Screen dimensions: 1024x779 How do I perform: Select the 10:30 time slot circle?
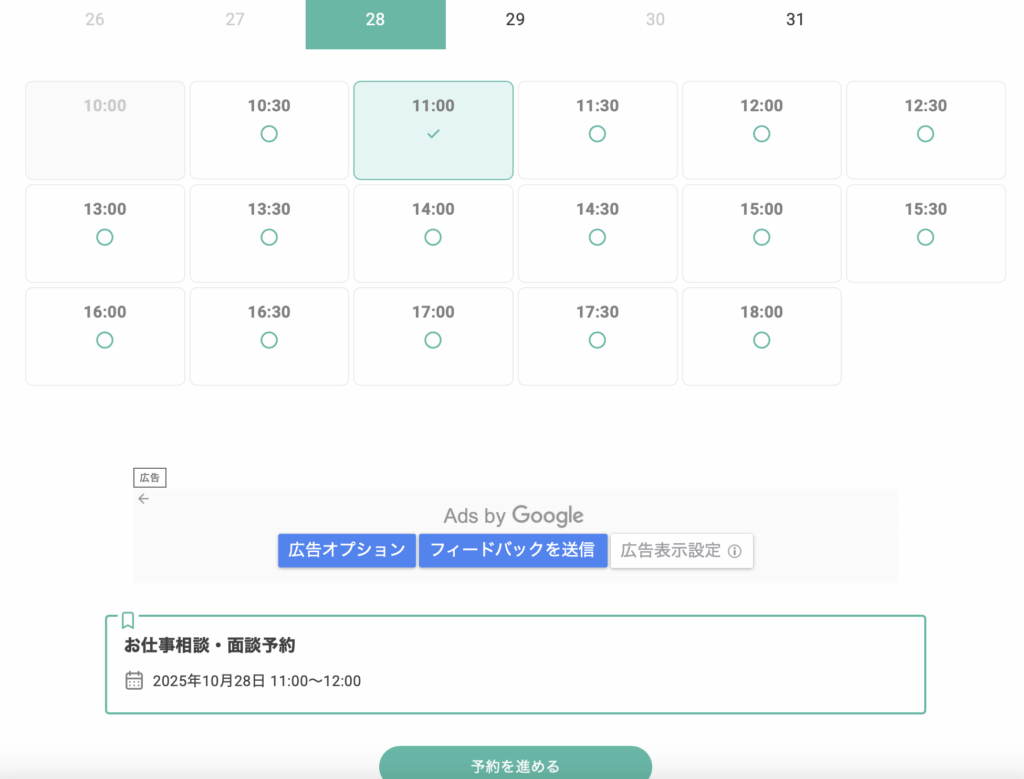(269, 134)
